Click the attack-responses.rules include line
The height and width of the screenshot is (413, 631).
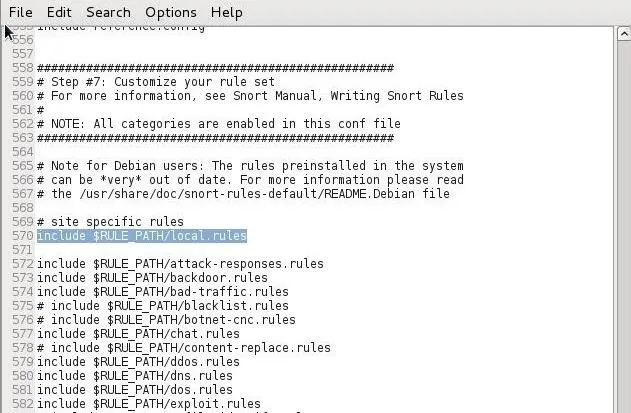[180, 264]
